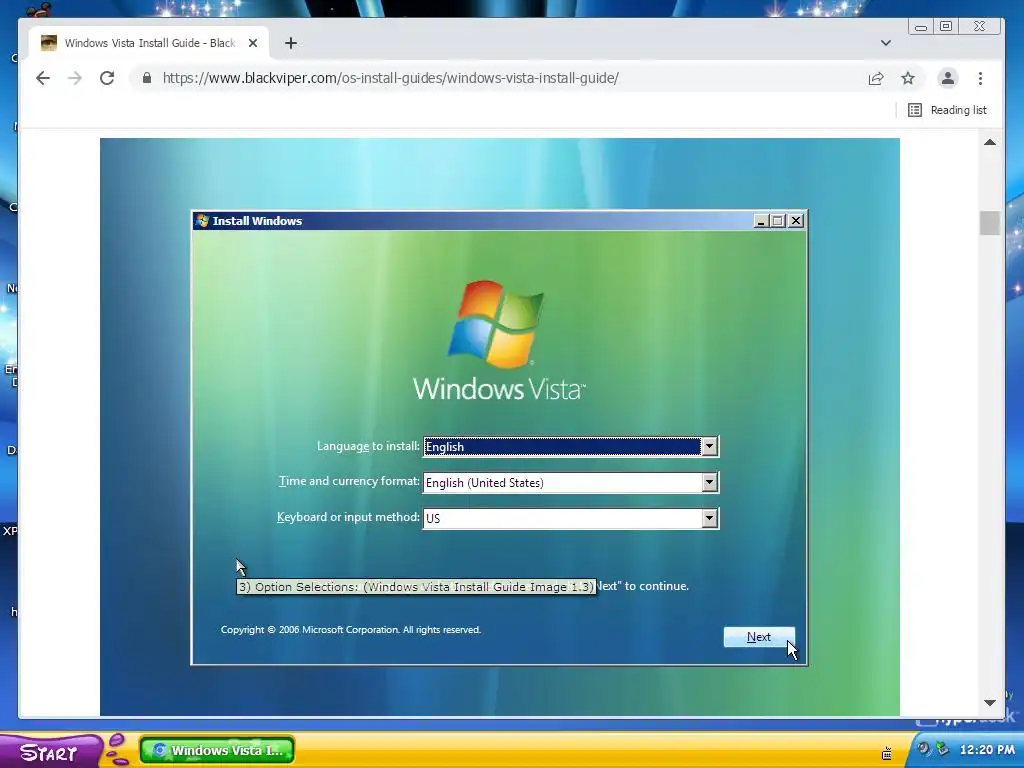Close the Windows Vista Install Guide tab
This screenshot has height=768, width=1024.
(x=253, y=43)
